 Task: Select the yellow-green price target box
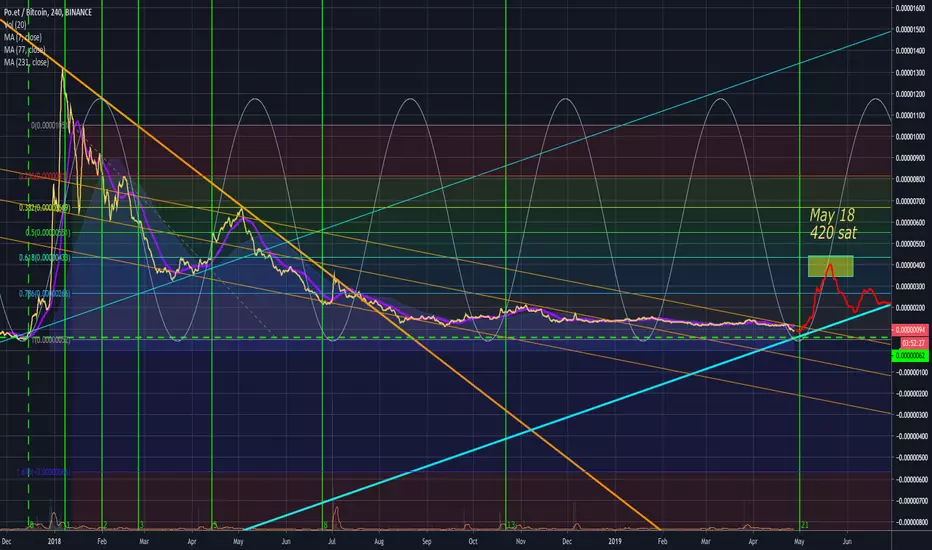(830, 266)
